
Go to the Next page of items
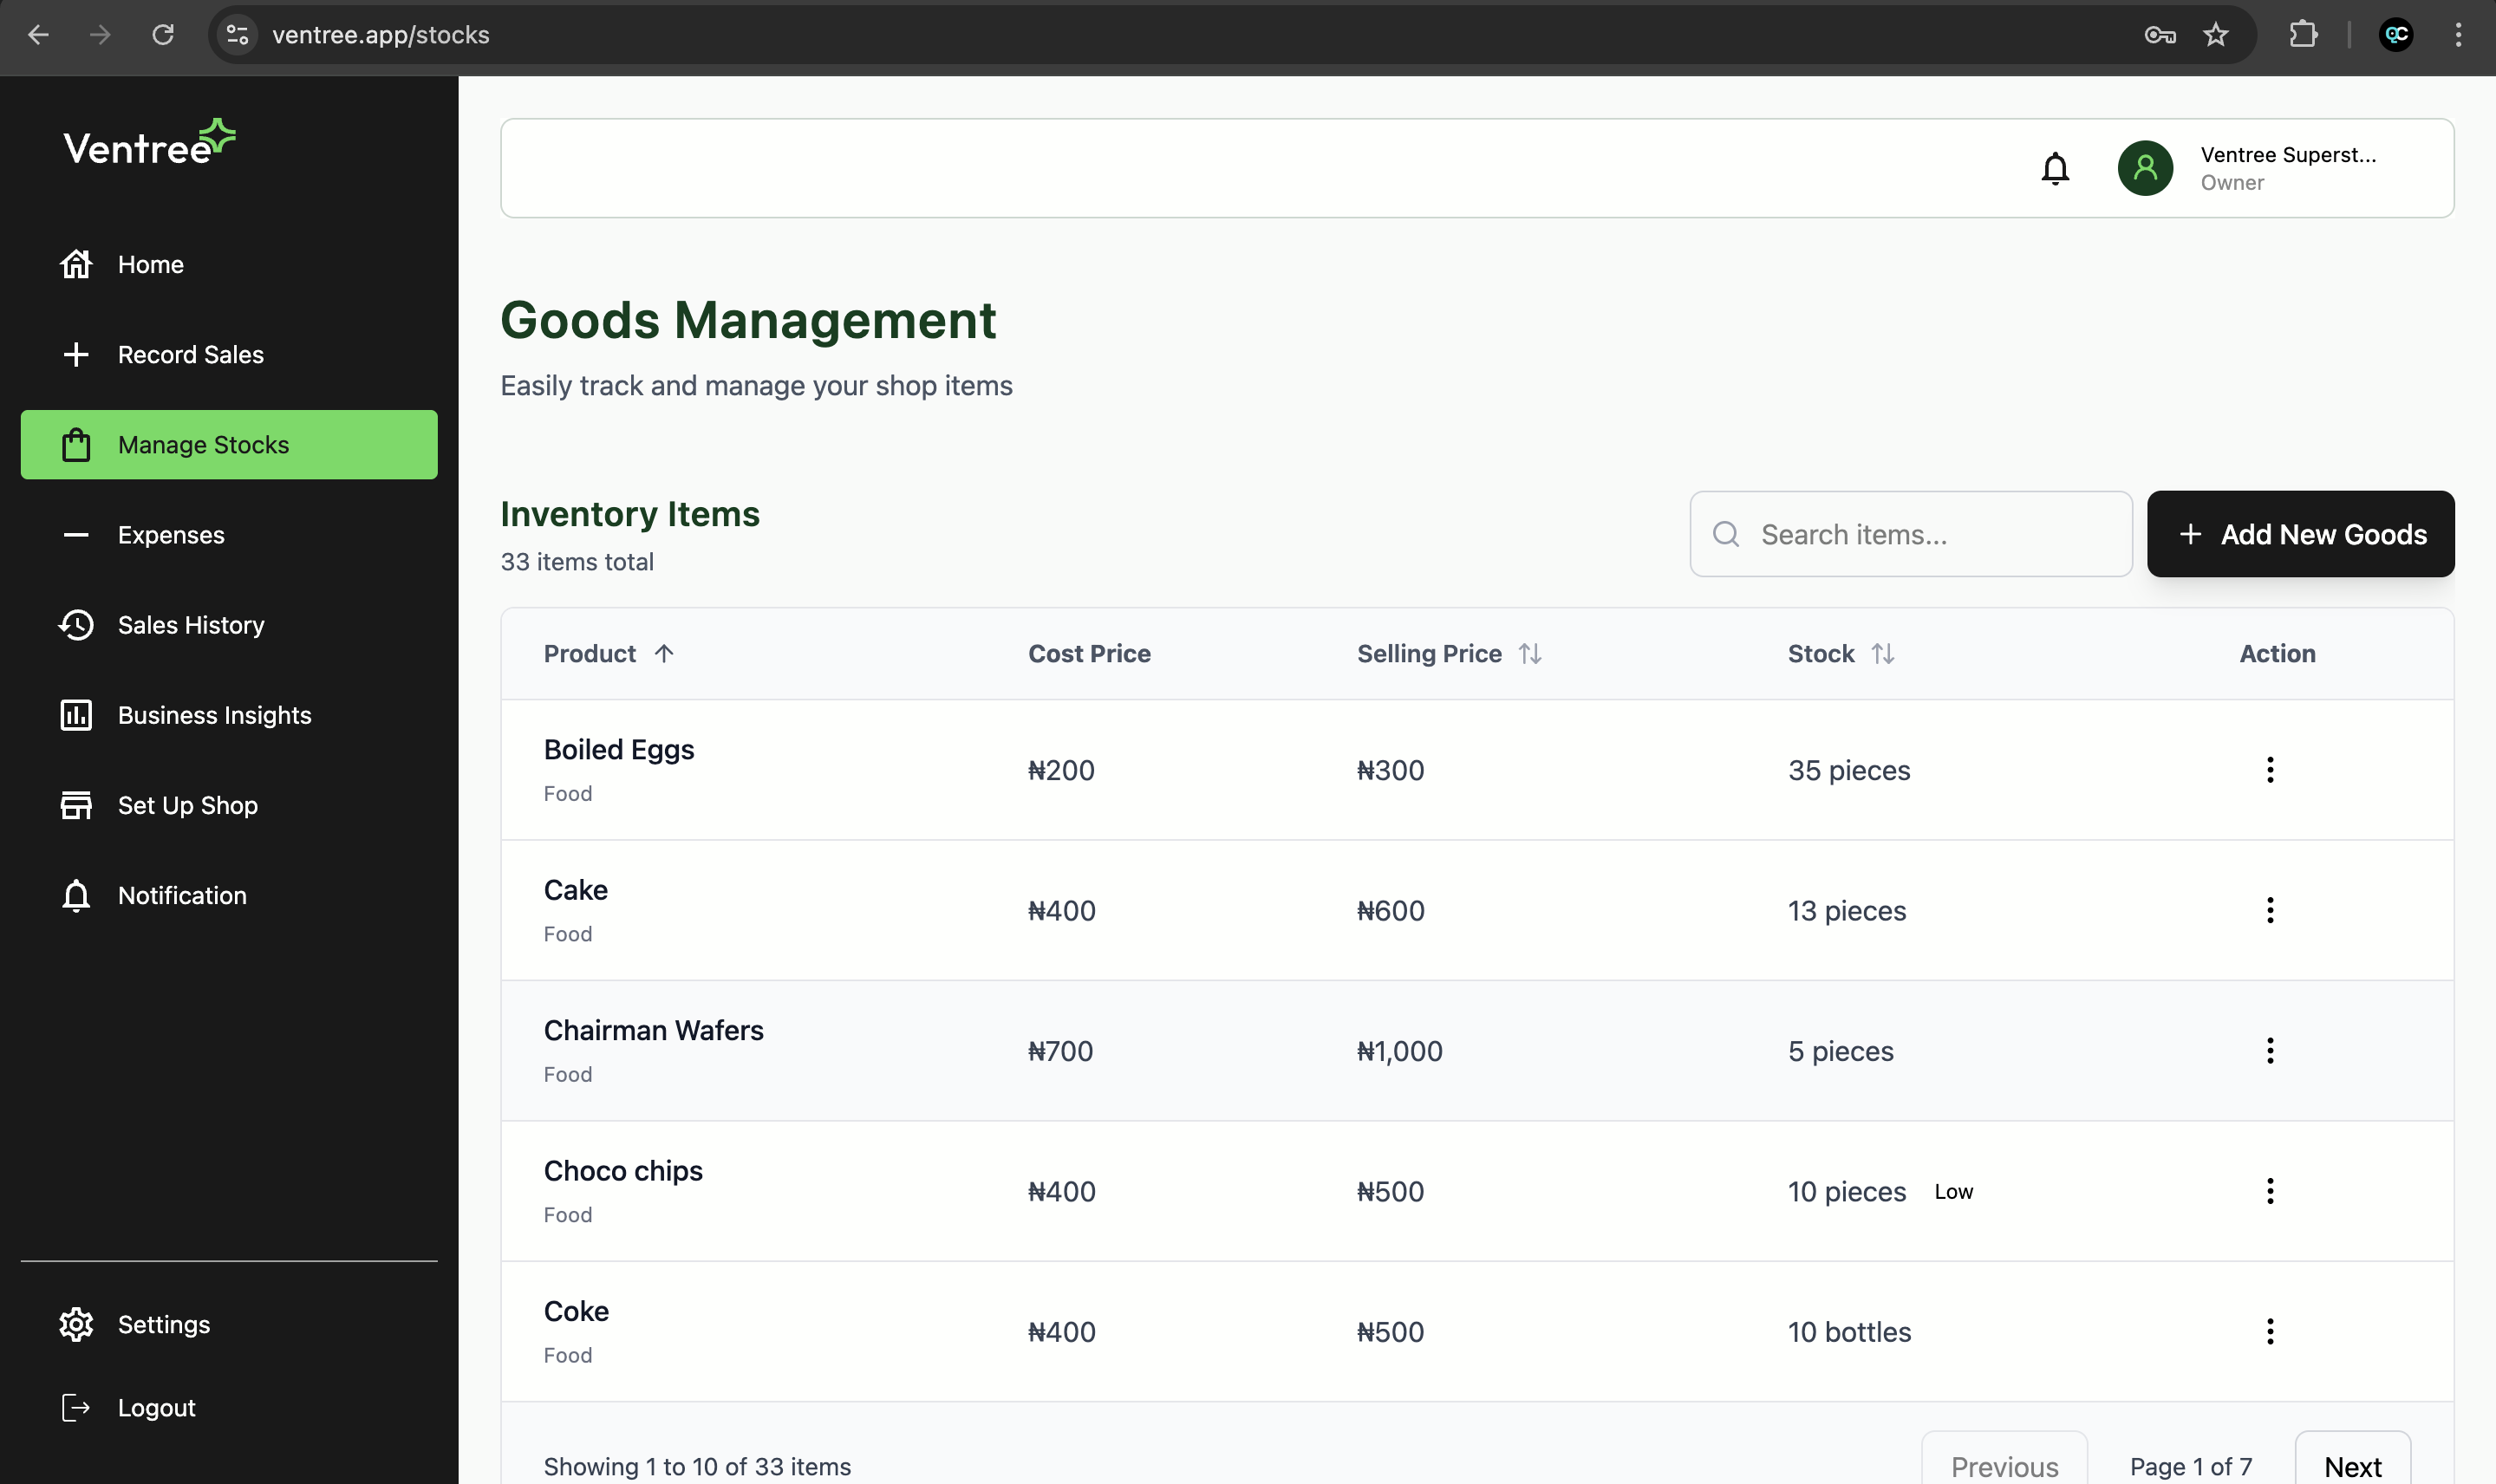coord(2353,1466)
